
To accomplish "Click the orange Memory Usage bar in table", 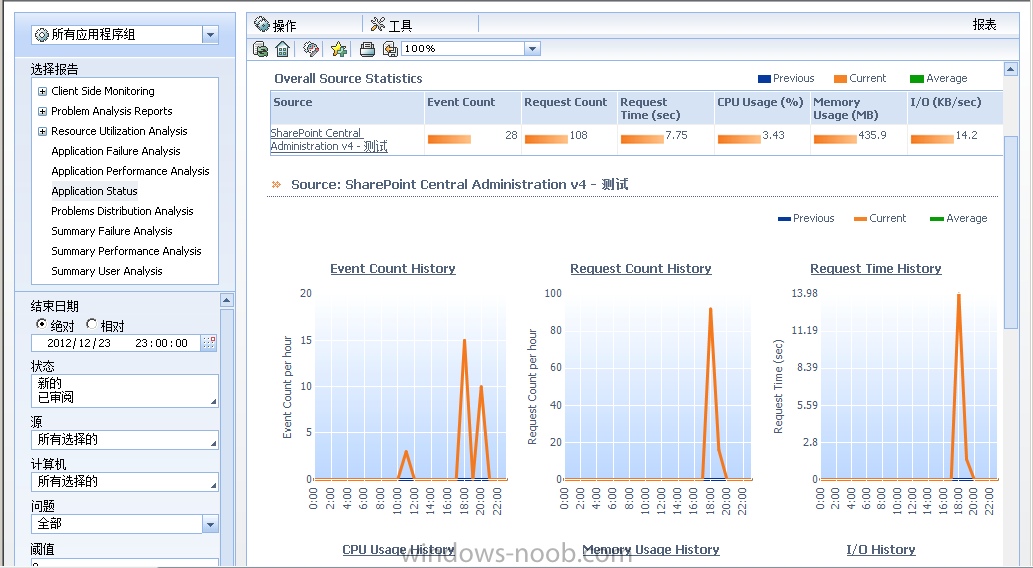I will tap(835, 139).
